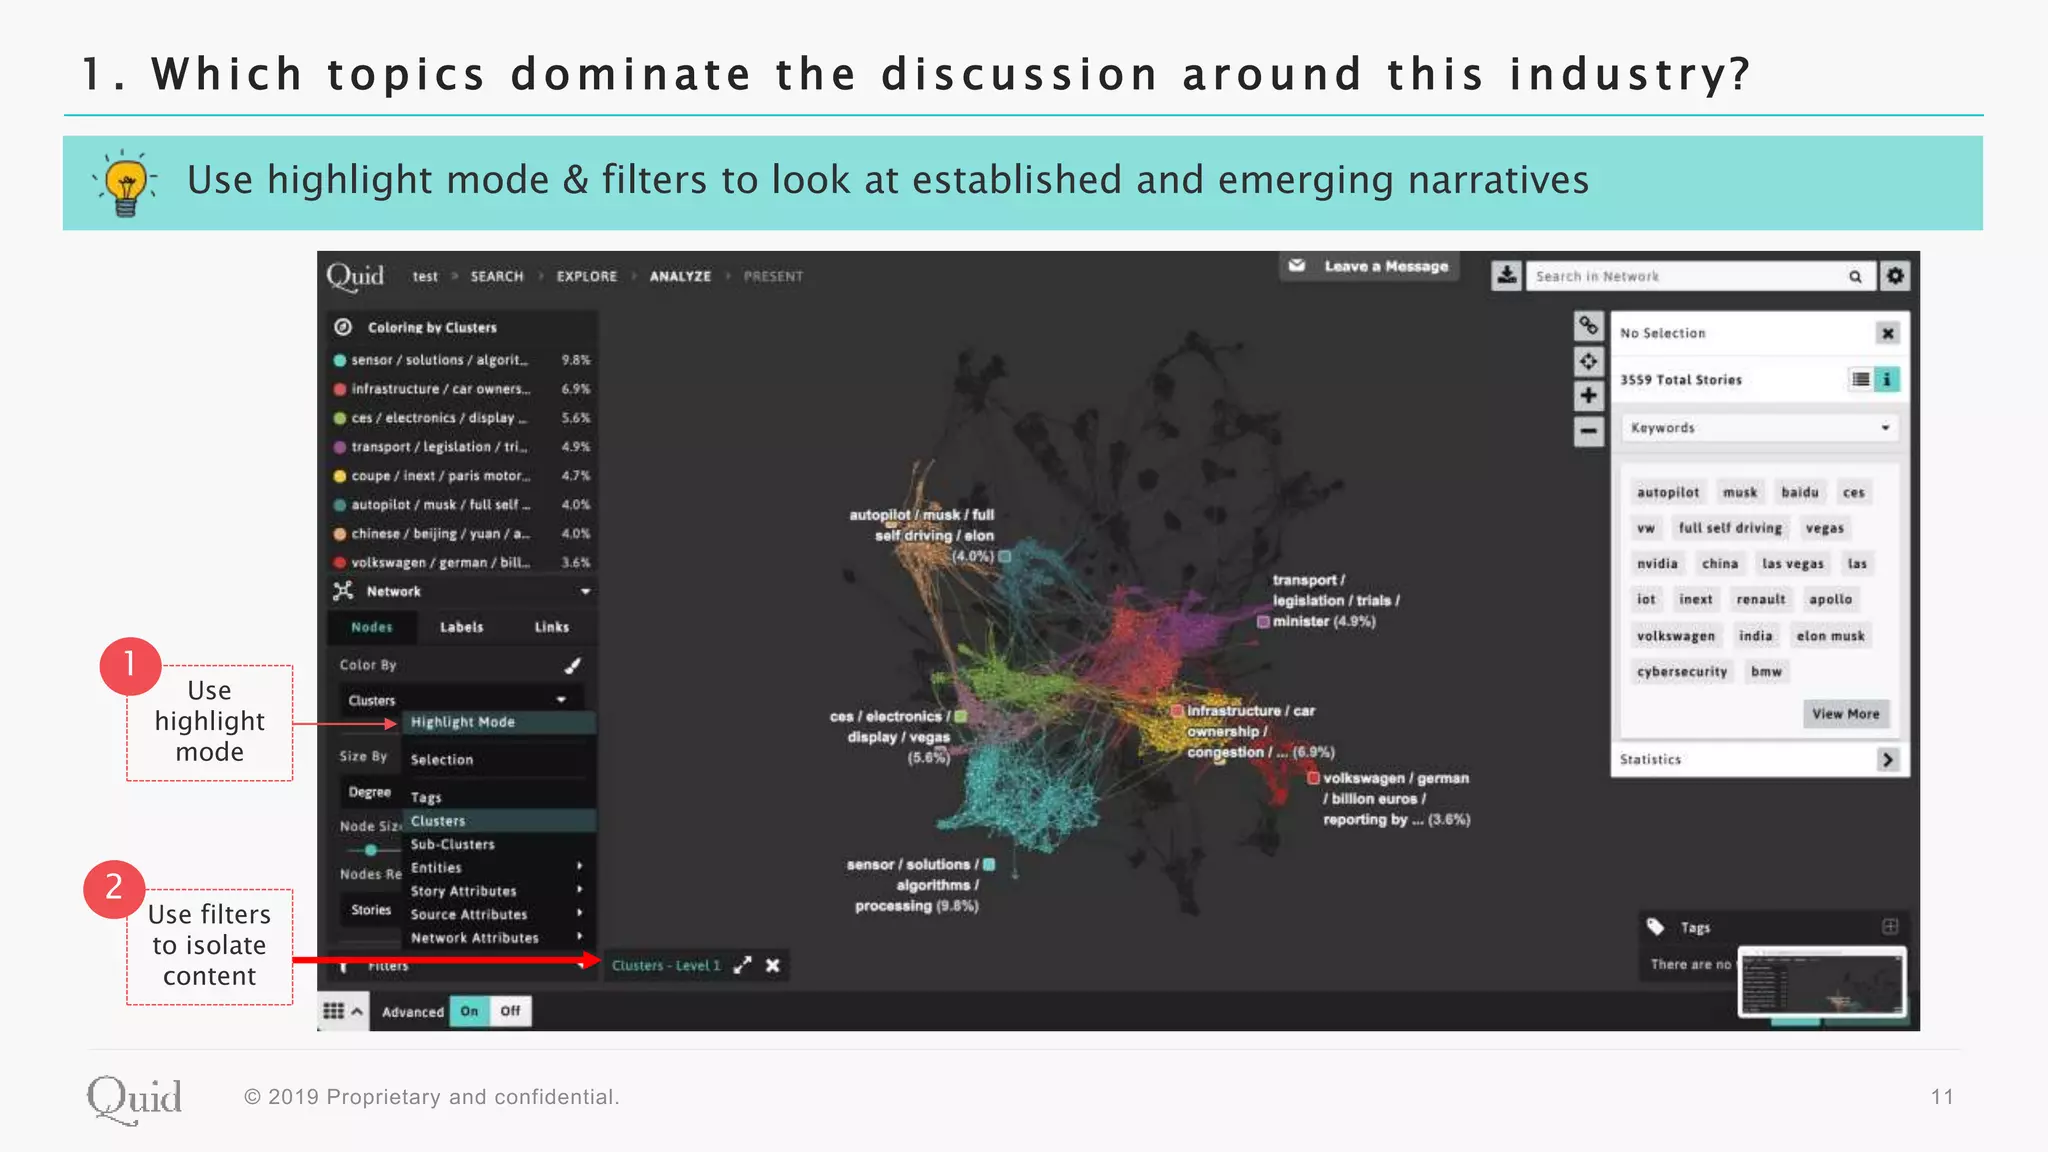This screenshot has width=2048, height=1152.
Task: Click the Network graph icon
Action: [x=343, y=591]
